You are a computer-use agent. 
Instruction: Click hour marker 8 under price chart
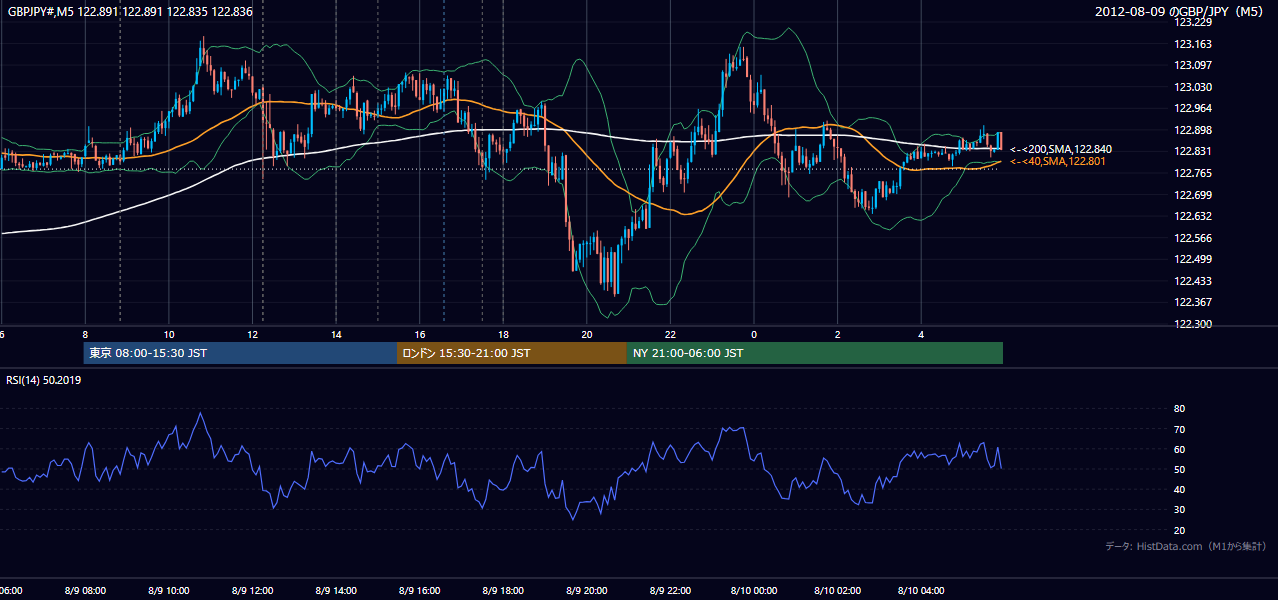(86, 334)
